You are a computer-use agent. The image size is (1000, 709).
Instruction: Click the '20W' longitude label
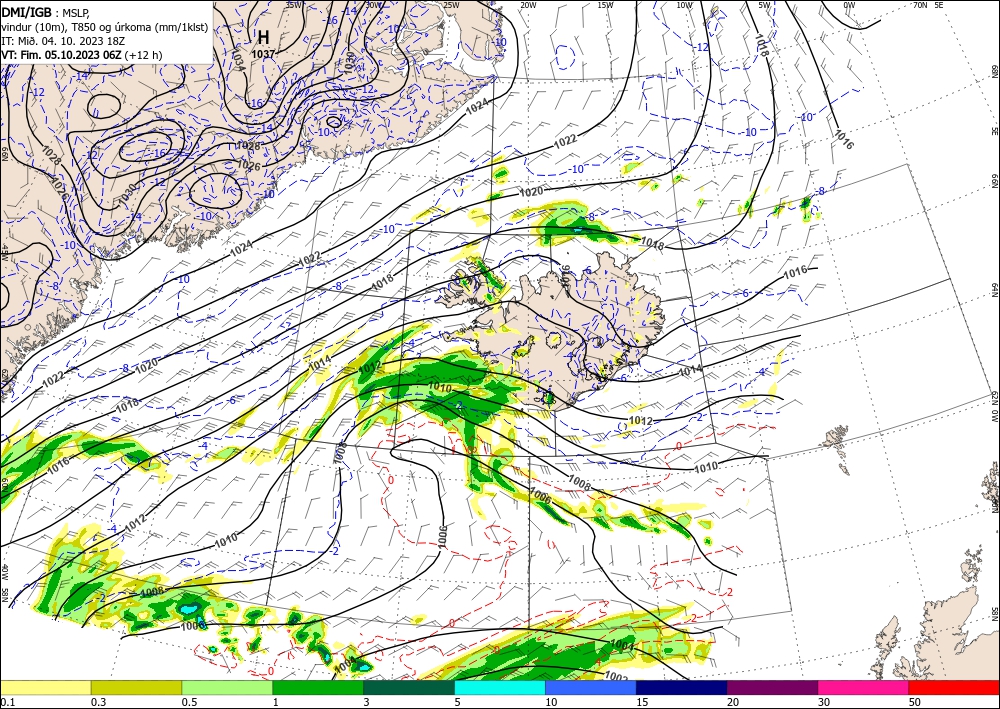point(527,5)
